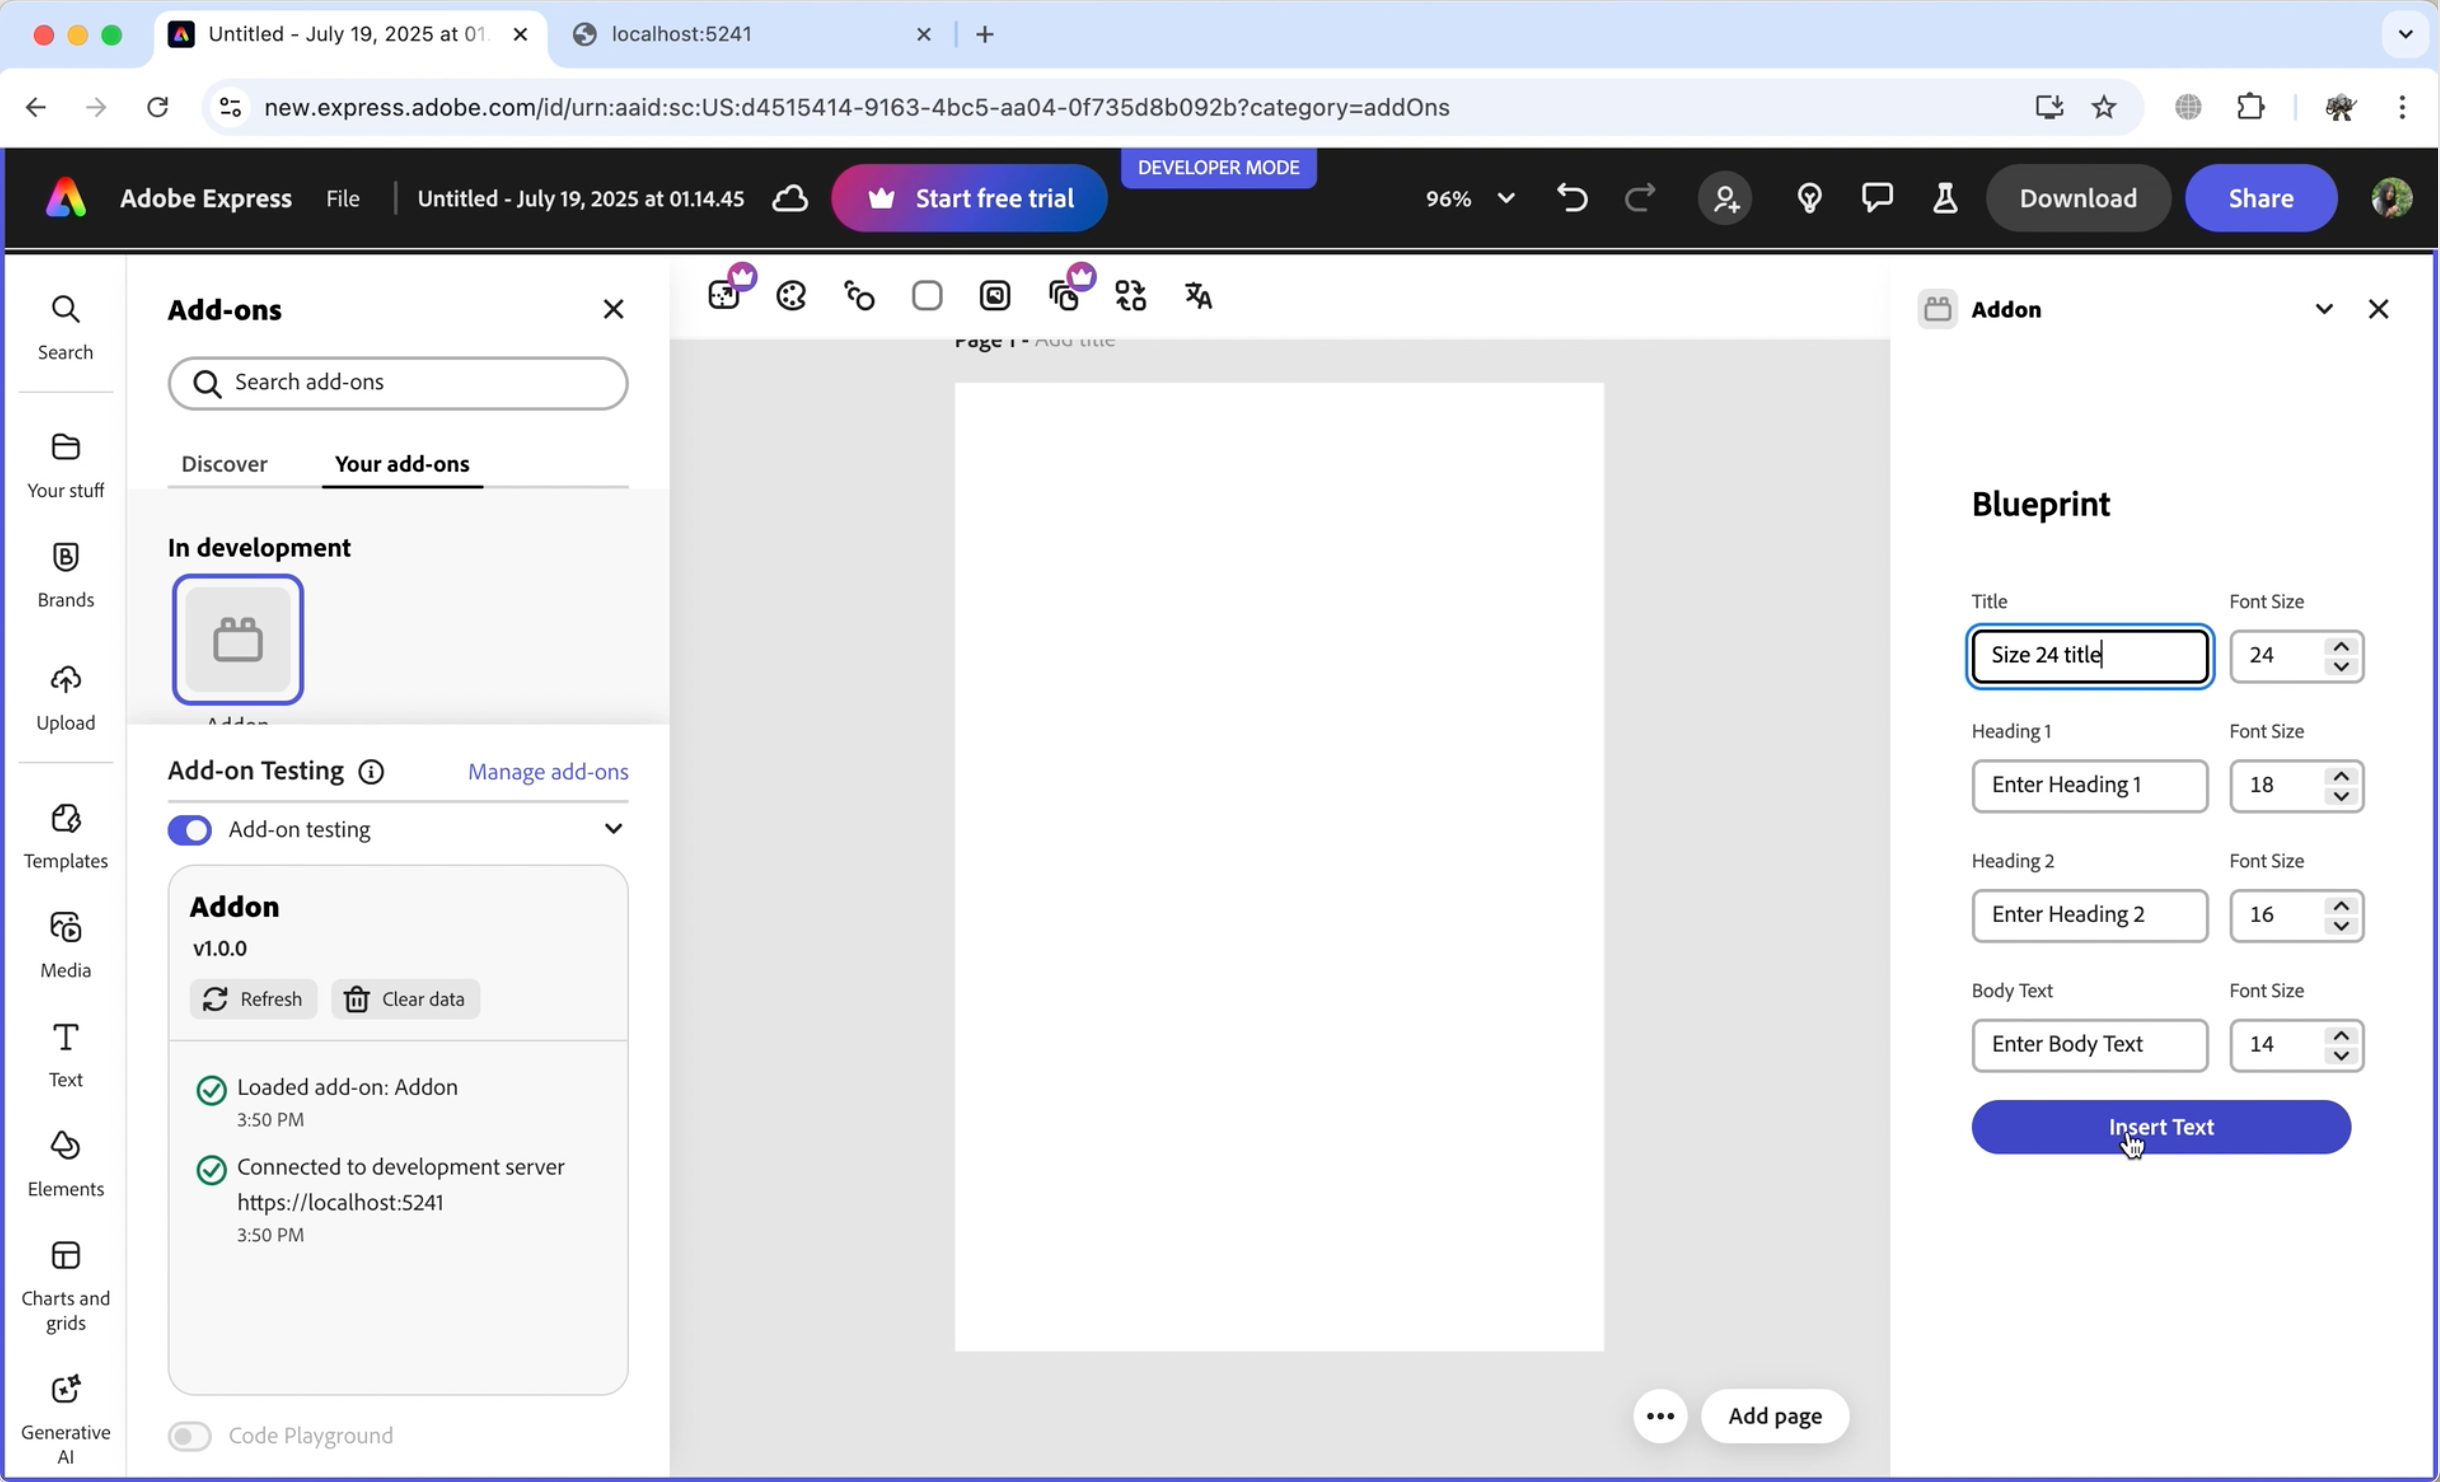Follow the Manage add-ons link
This screenshot has height=1482, width=2440.
click(x=548, y=771)
